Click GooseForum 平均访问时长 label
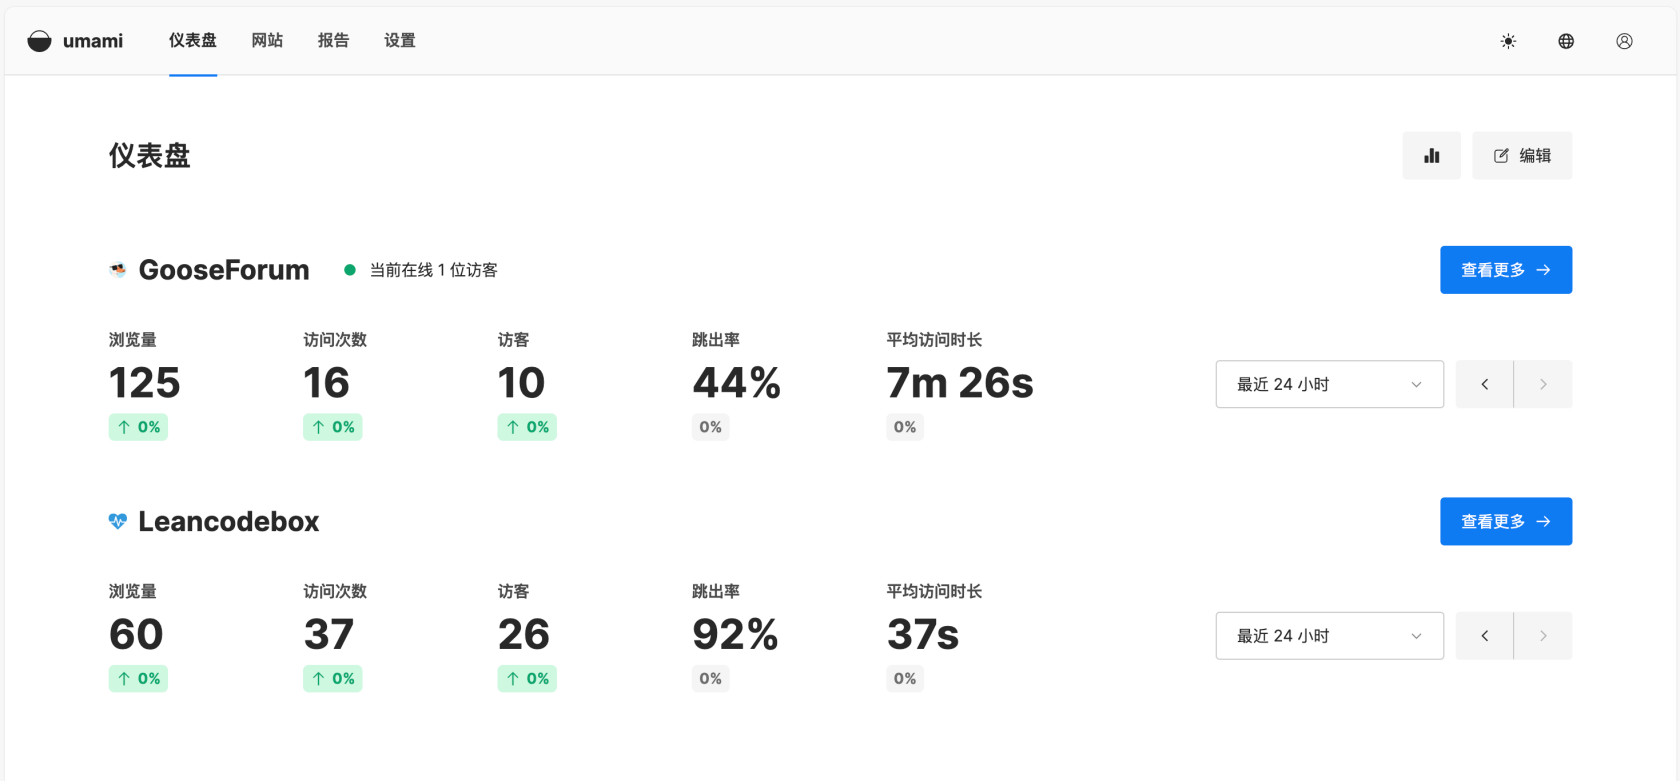 [934, 340]
